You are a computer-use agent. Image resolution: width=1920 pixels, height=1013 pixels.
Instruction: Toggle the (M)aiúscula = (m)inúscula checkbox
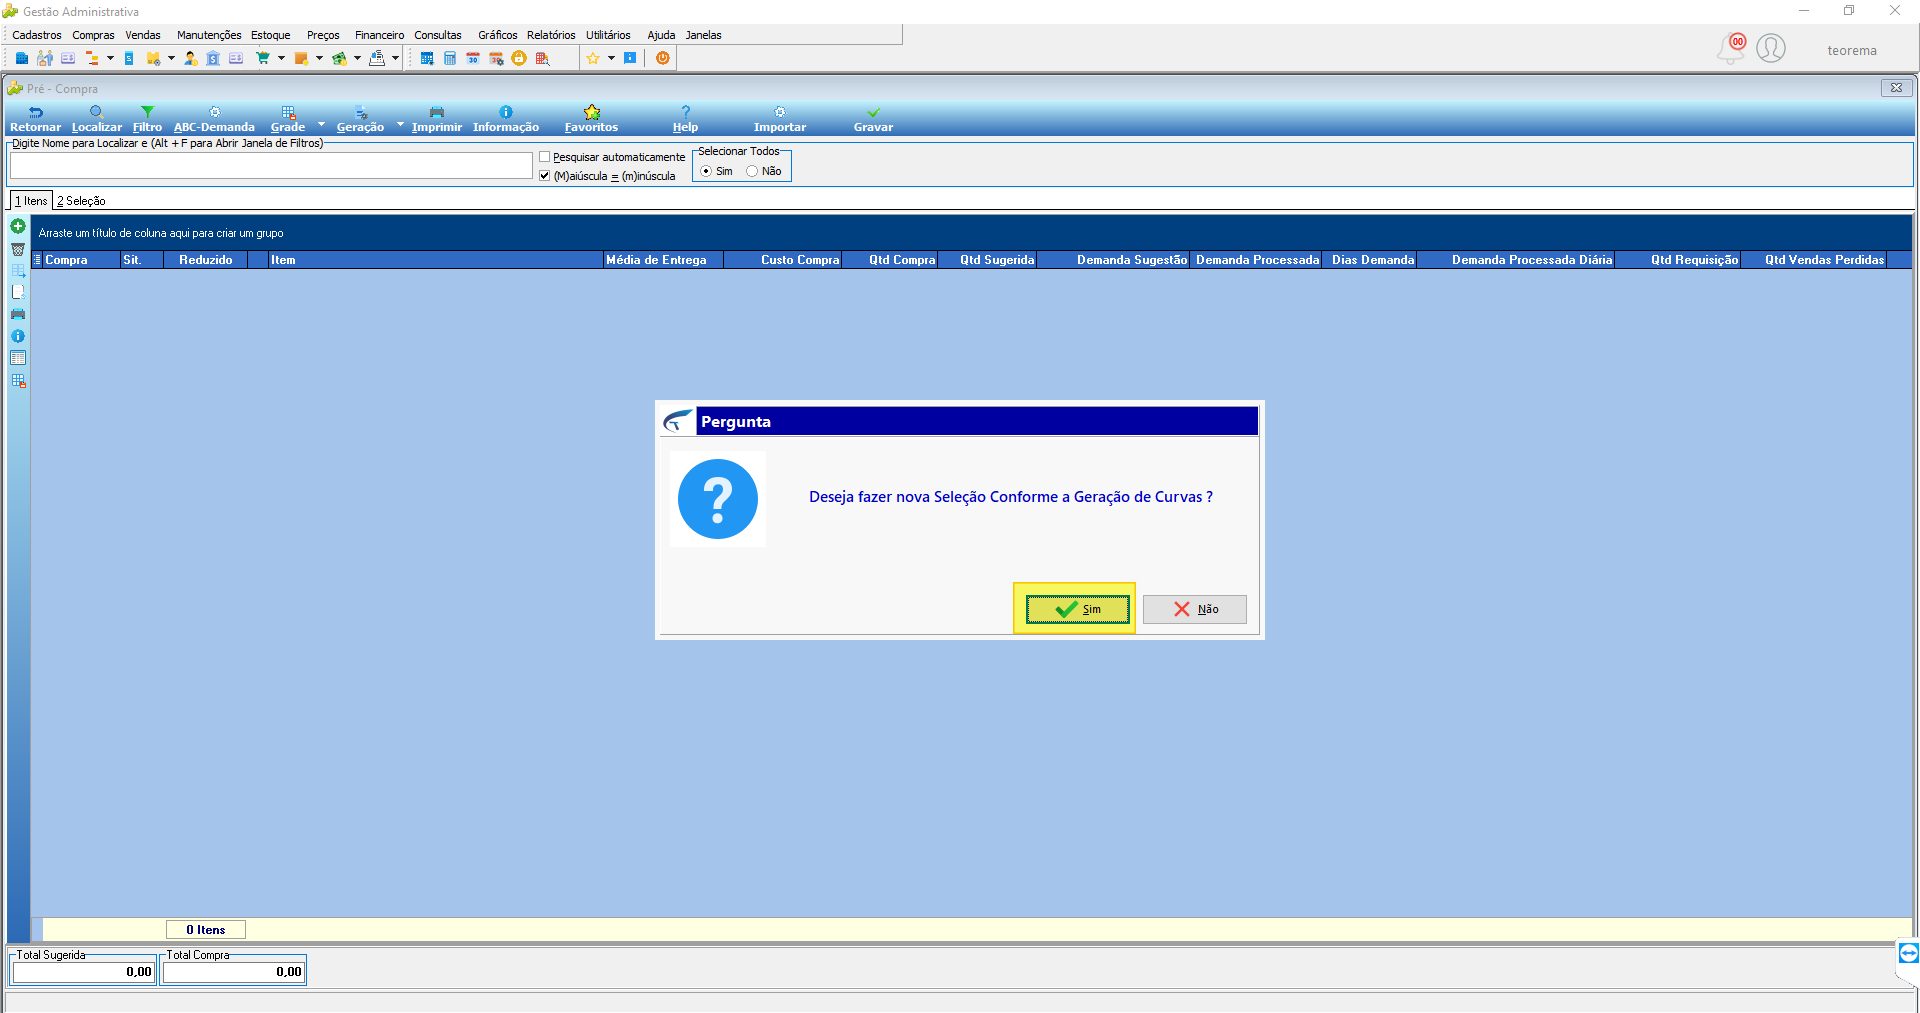pyautogui.click(x=545, y=176)
